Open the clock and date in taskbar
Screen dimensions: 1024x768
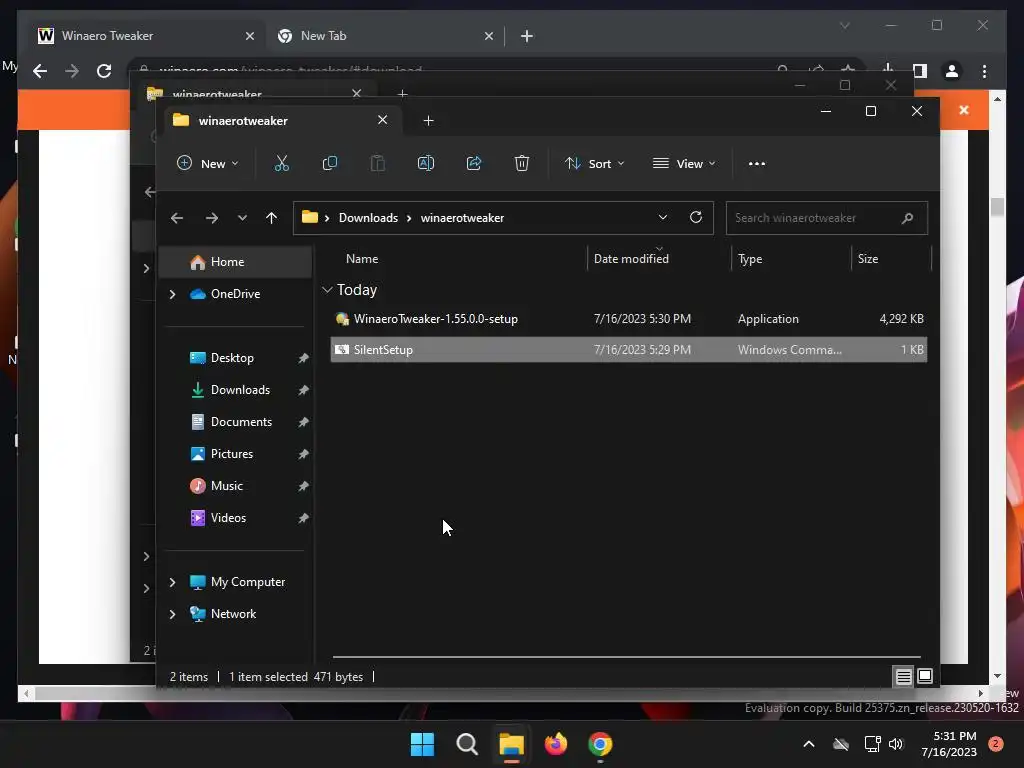coord(949,744)
